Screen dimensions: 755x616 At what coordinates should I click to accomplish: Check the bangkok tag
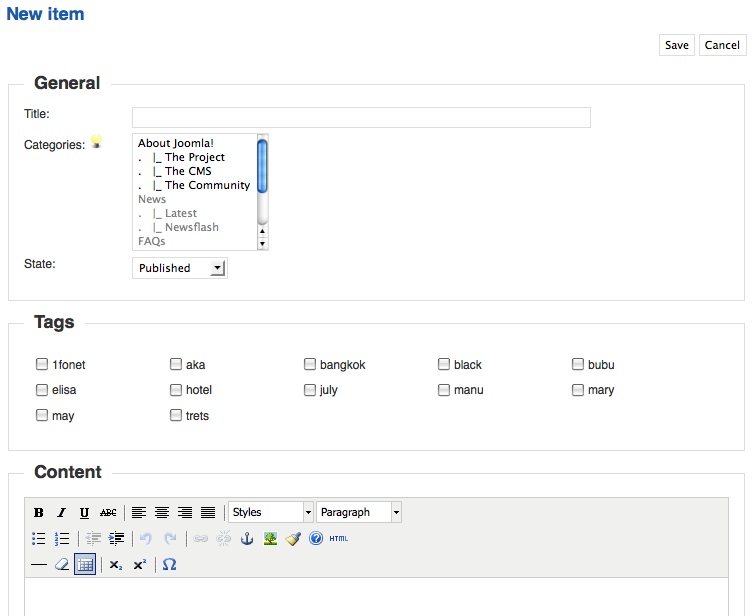click(x=310, y=364)
